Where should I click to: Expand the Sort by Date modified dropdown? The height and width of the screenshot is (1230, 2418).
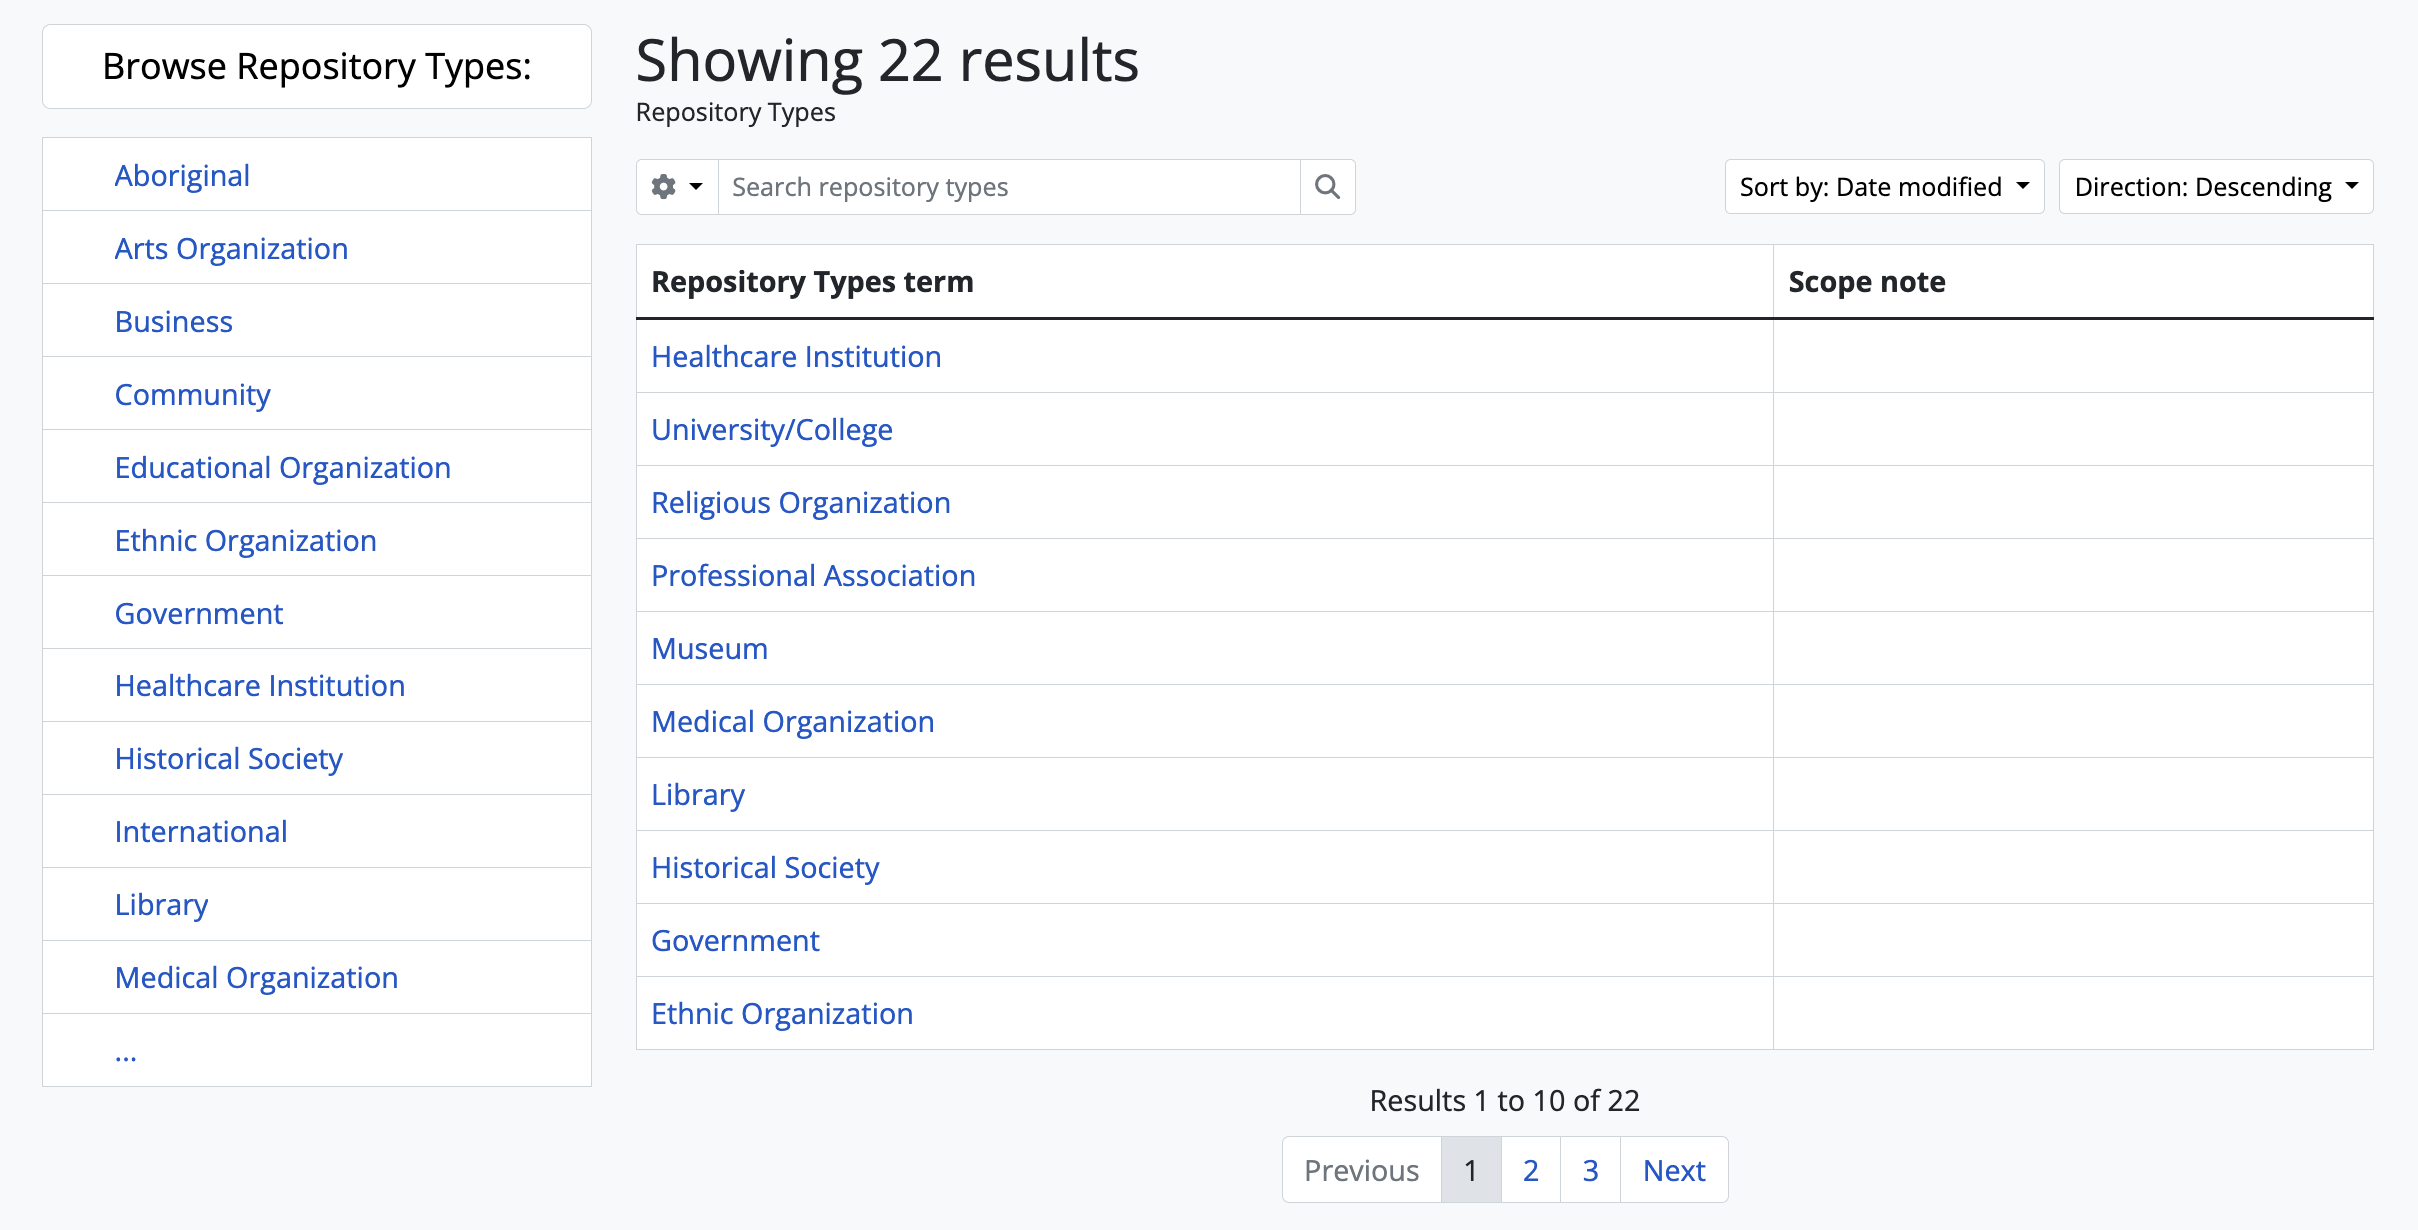pyautogui.click(x=1883, y=187)
